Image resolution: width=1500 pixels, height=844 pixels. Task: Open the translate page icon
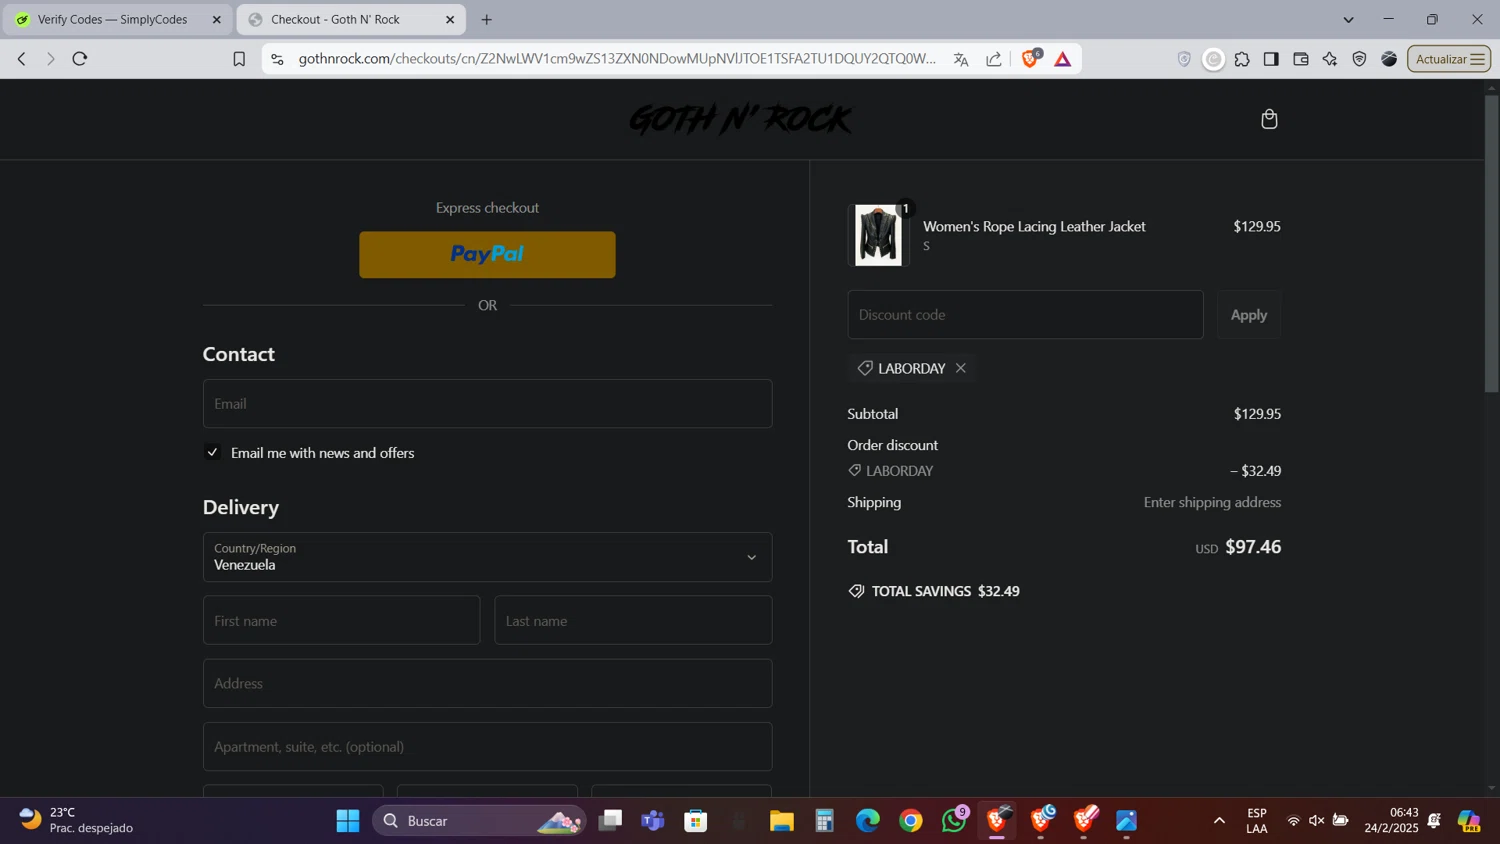click(x=961, y=59)
